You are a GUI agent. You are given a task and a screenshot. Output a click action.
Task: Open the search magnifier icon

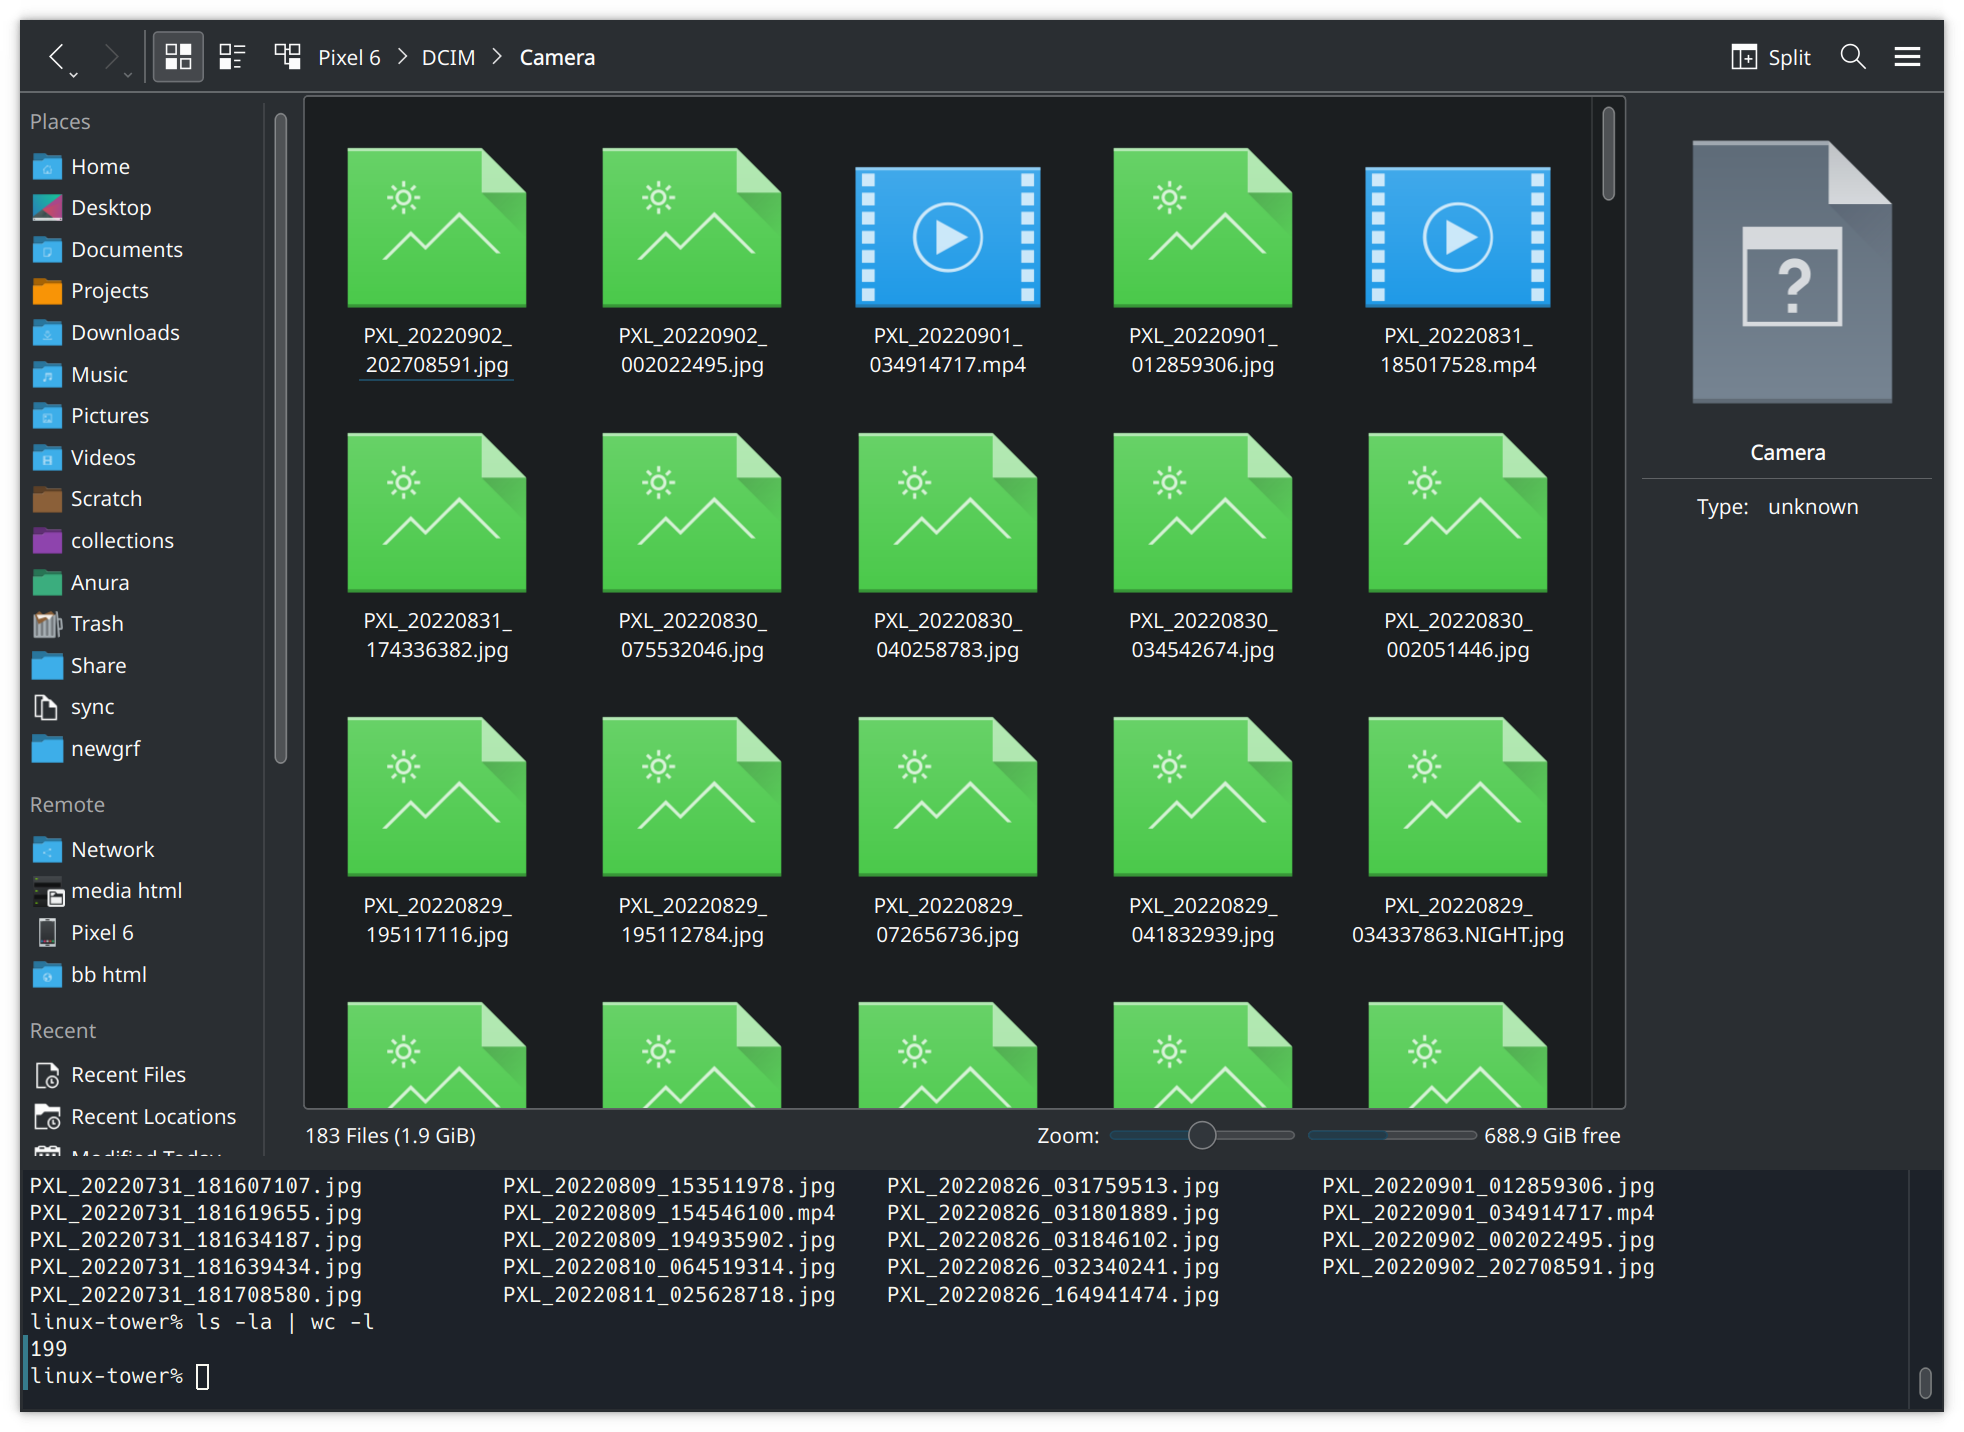[x=1852, y=57]
